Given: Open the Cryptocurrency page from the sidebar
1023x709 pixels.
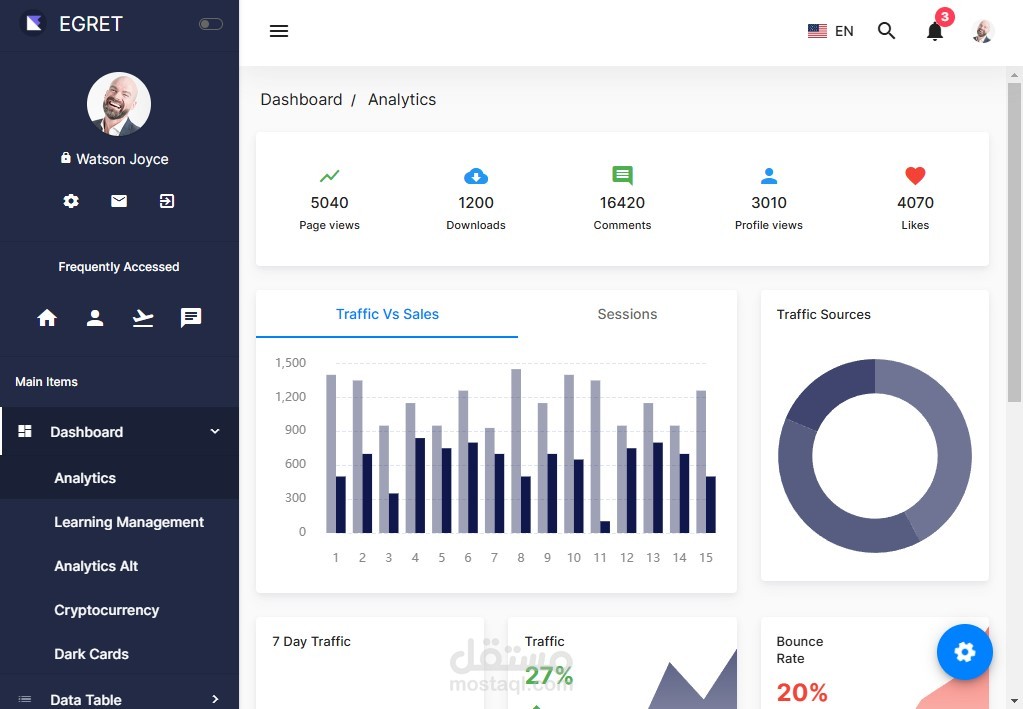Looking at the screenshot, I should tap(106, 610).
